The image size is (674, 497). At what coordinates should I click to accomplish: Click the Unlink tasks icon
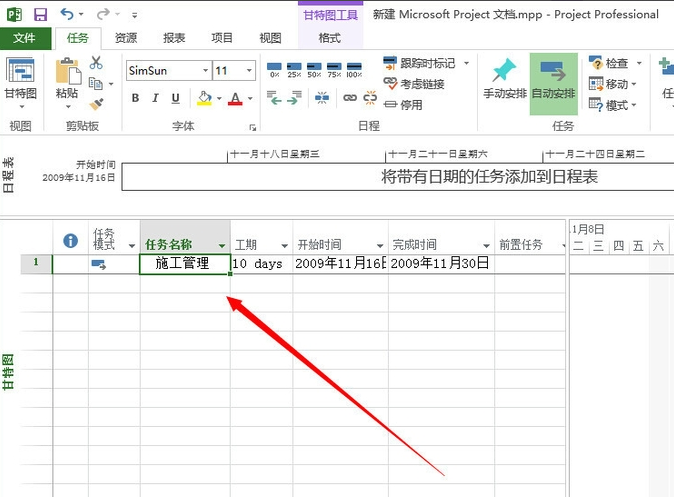pos(370,98)
